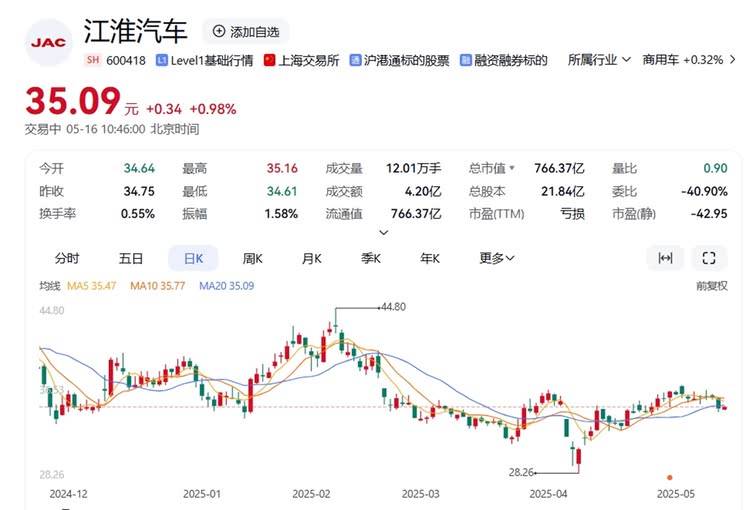Add stock via 添加自选 plus icon
Screen dimensions: 750x510
click(219, 32)
